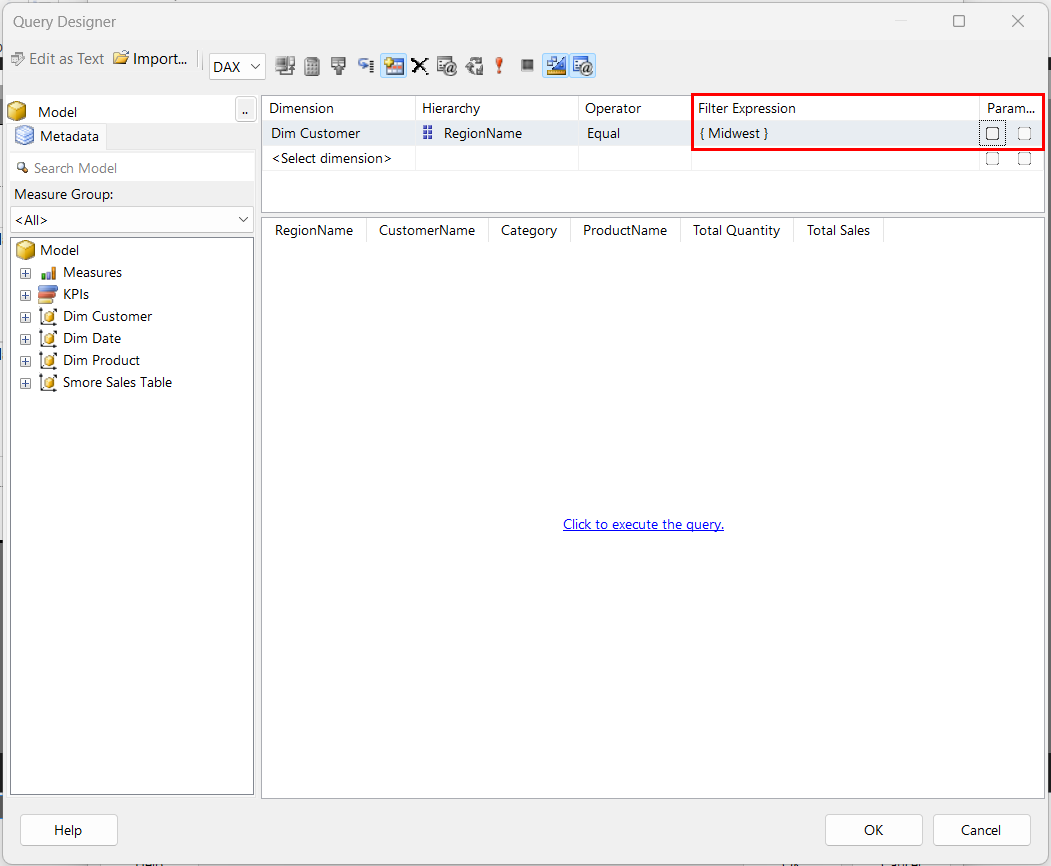This screenshot has width=1051, height=866.
Task: Click the Total Sales column header
Action: [x=838, y=231]
